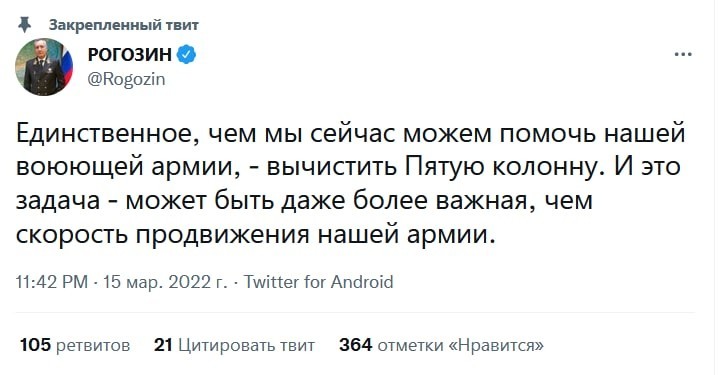This screenshot has width=722, height=375.
Task: Click the @Rogozin handle
Action: click(x=126, y=79)
